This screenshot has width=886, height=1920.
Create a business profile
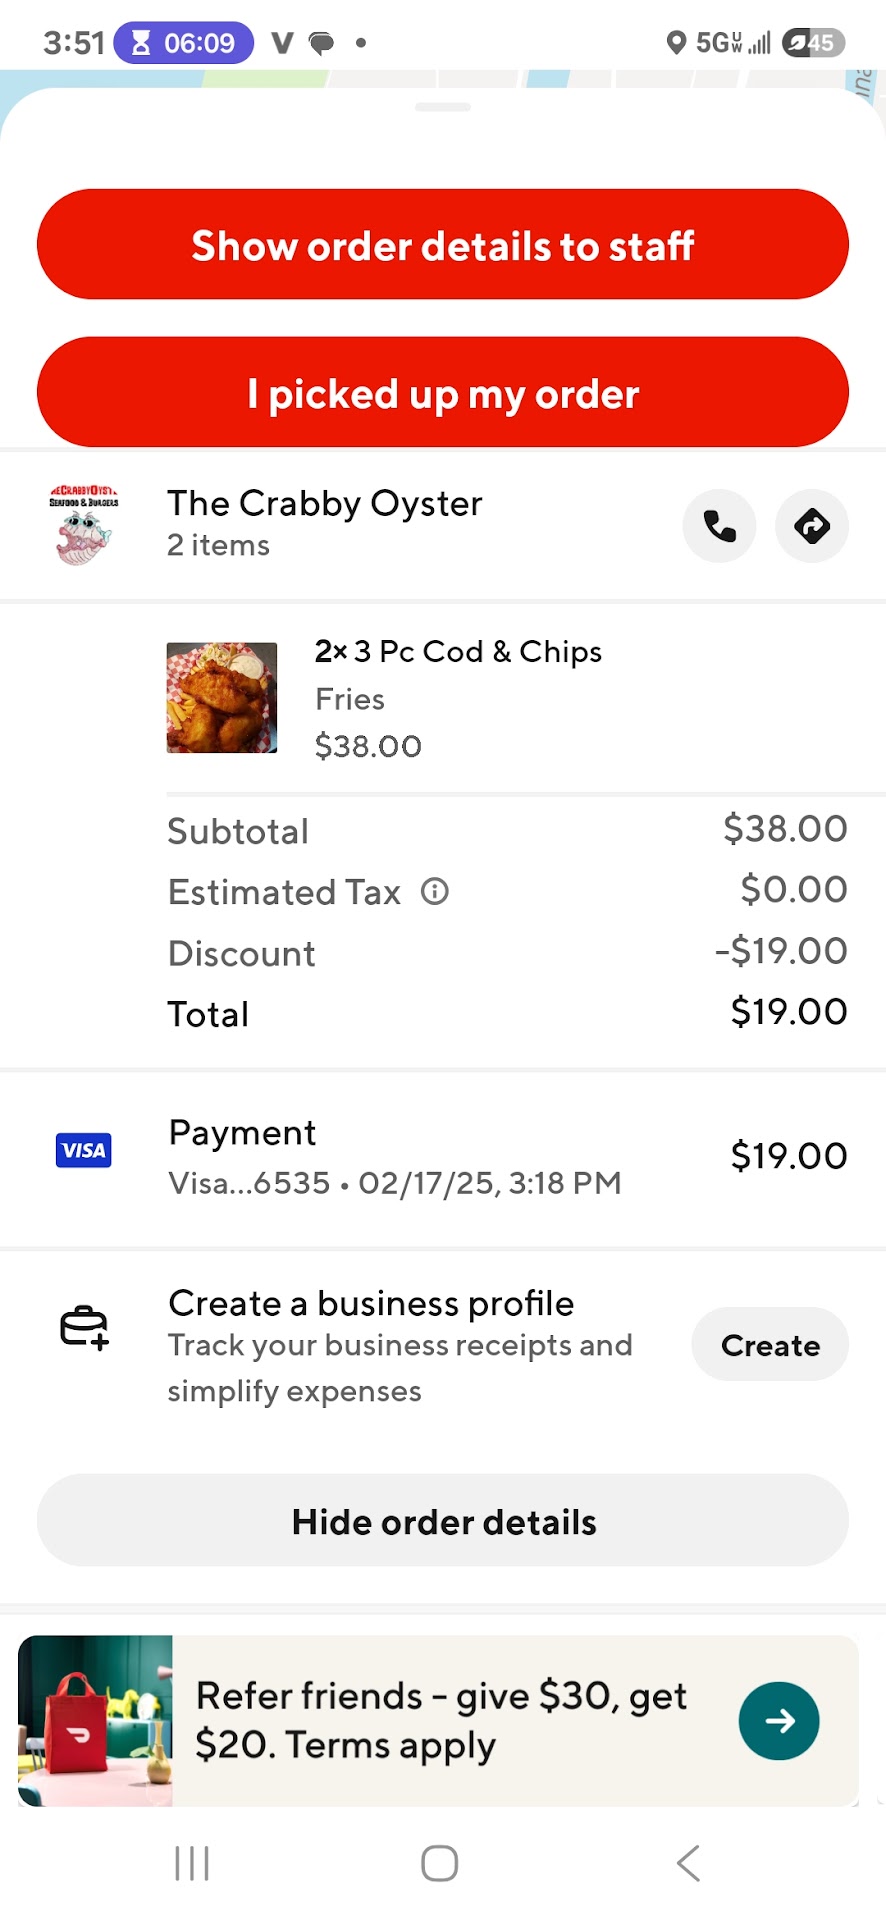coord(770,1345)
